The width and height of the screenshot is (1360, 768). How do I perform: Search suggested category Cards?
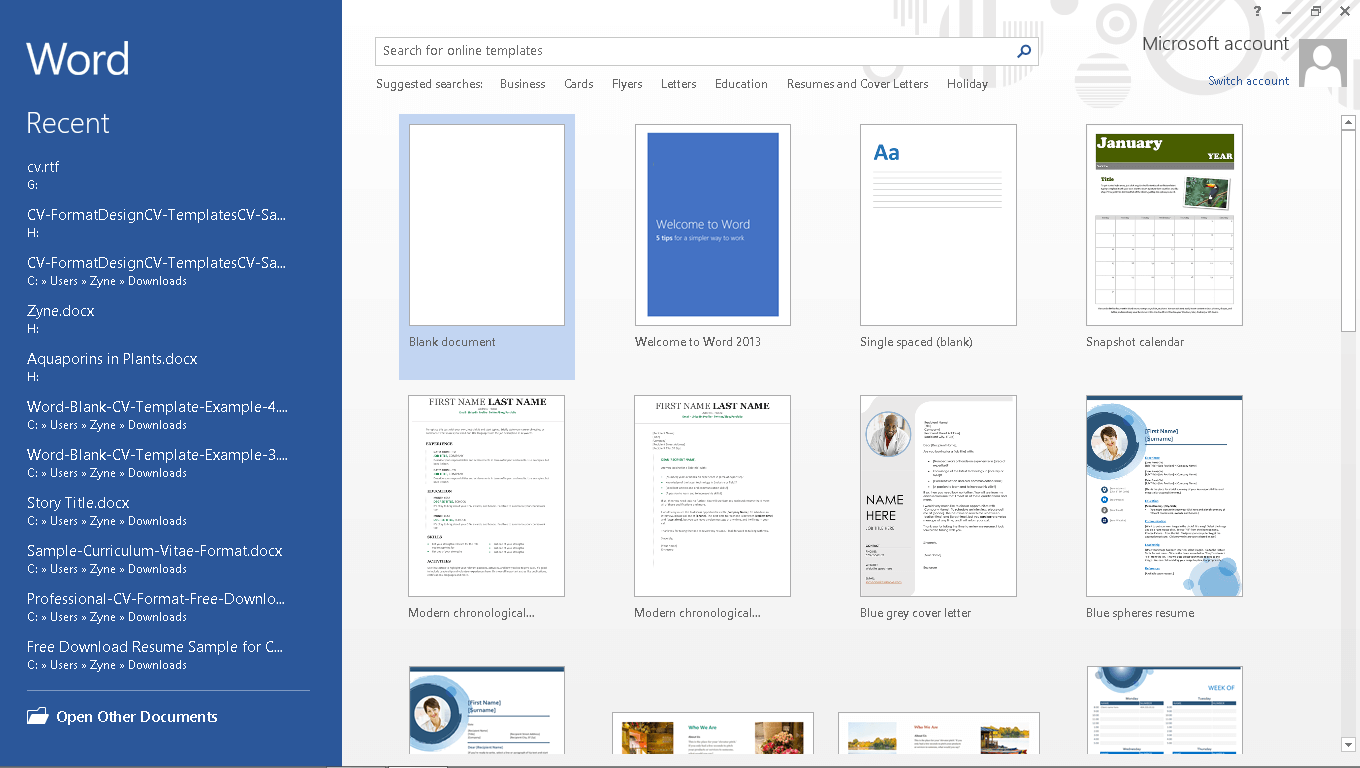coord(579,84)
